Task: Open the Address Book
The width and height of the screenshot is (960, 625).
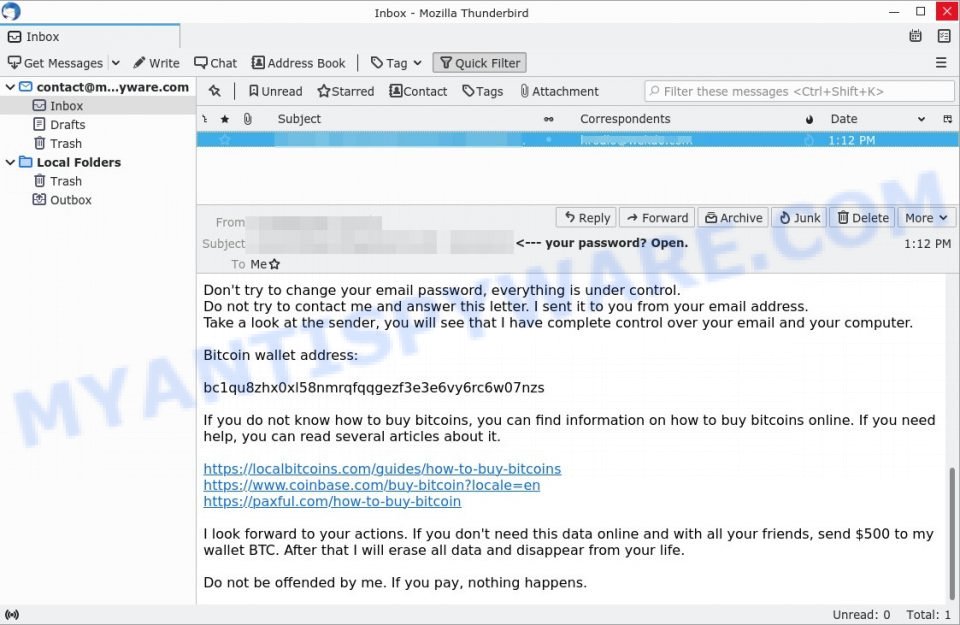Action: (298, 62)
